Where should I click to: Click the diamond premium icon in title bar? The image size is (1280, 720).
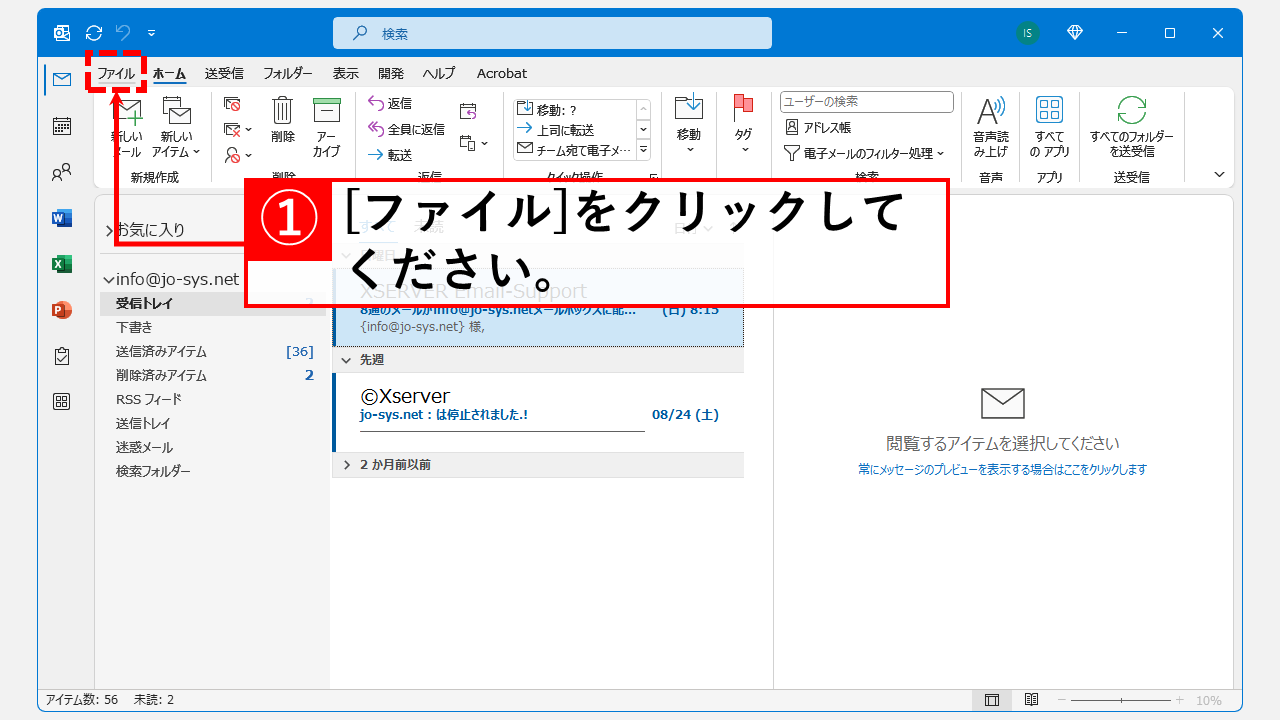click(x=1075, y=33)
